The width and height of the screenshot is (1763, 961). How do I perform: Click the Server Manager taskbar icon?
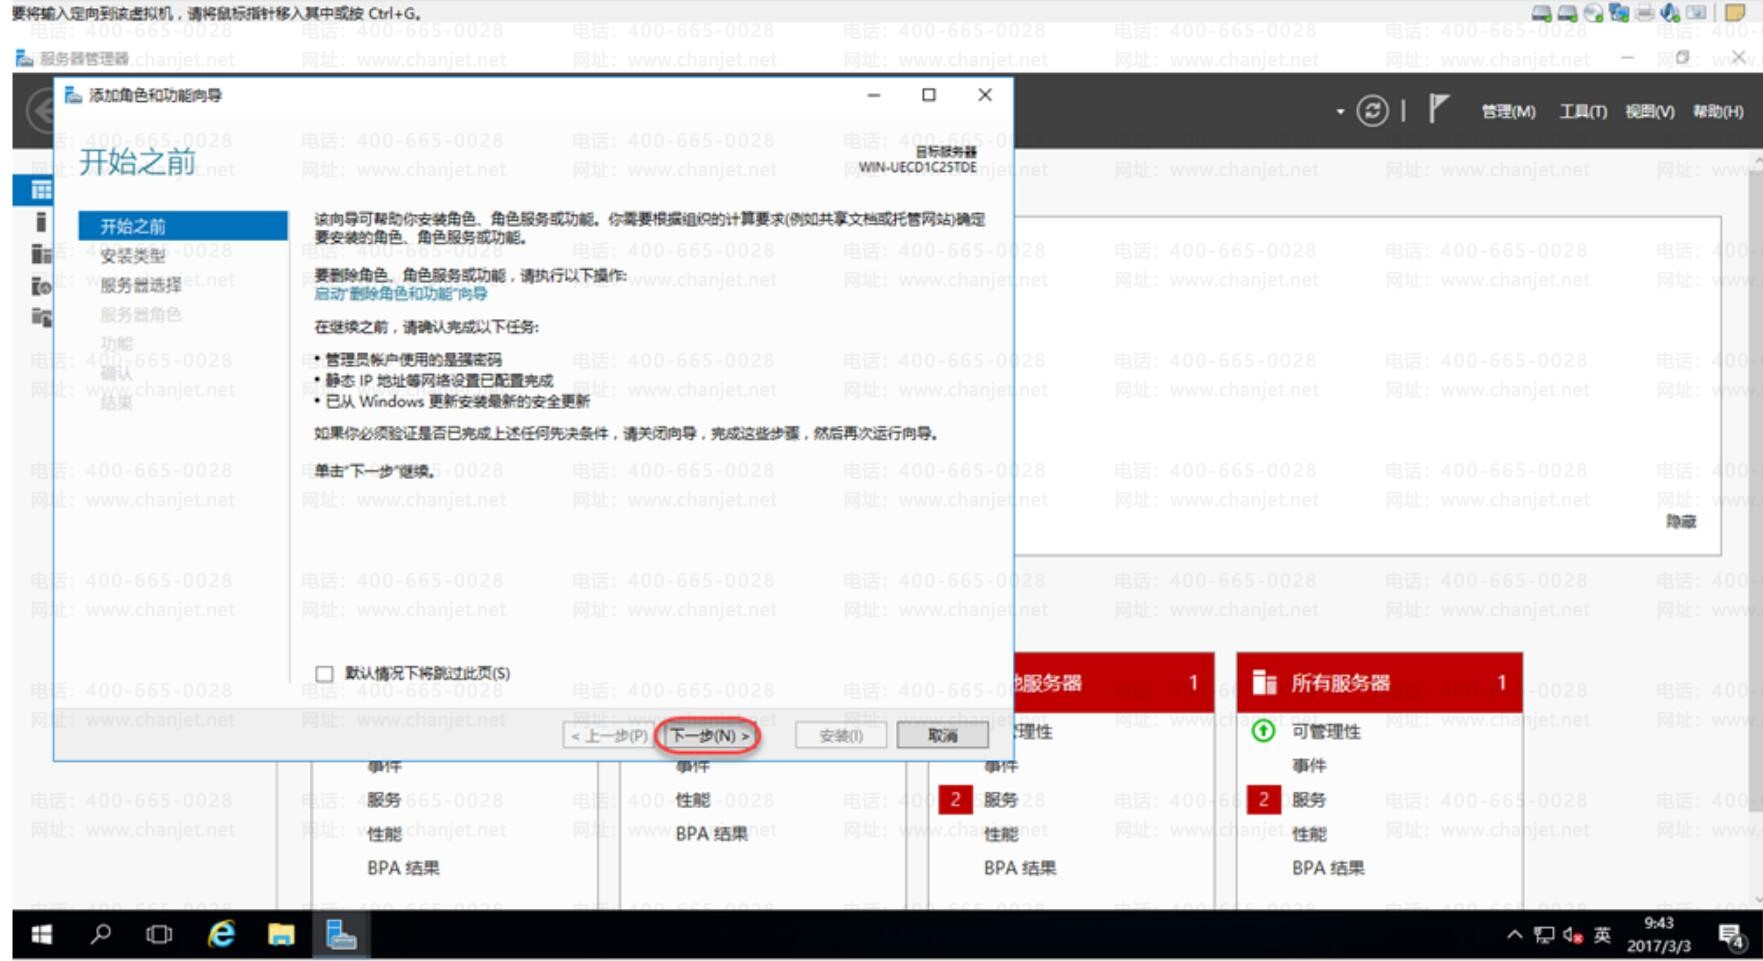[341, 935]
